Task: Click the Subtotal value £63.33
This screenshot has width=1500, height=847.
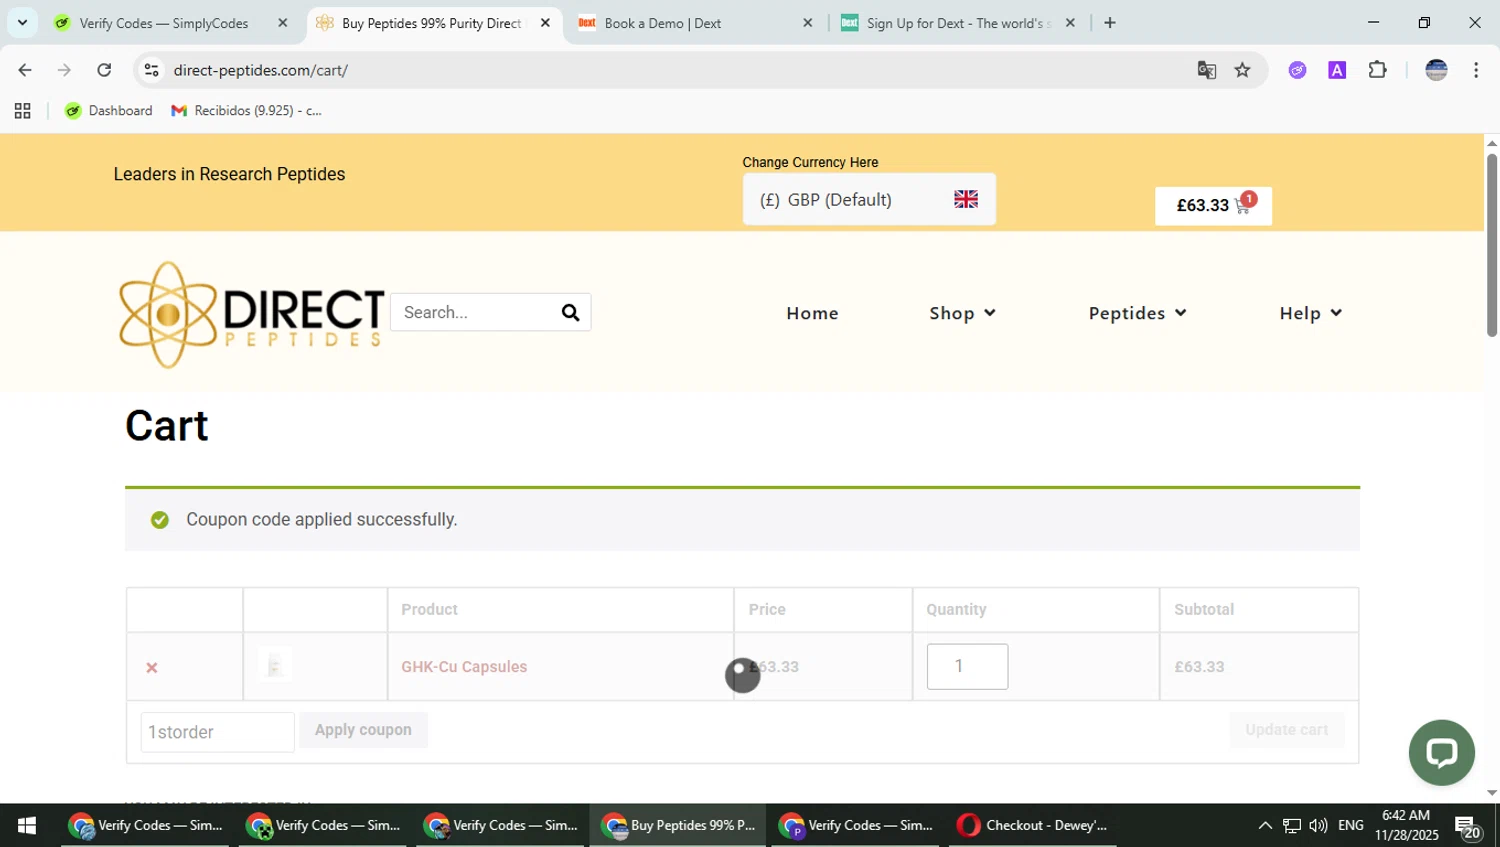Action: click(1199, 667)
